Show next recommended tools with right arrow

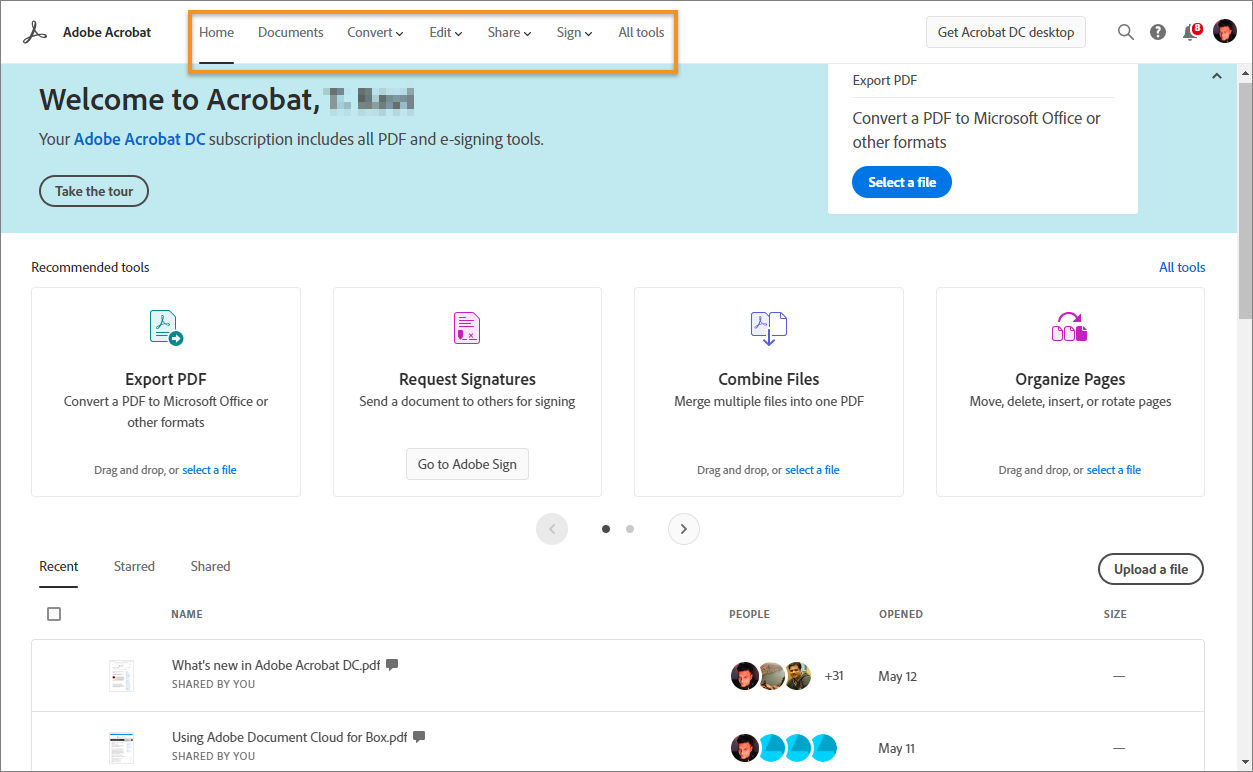[684, 529]
